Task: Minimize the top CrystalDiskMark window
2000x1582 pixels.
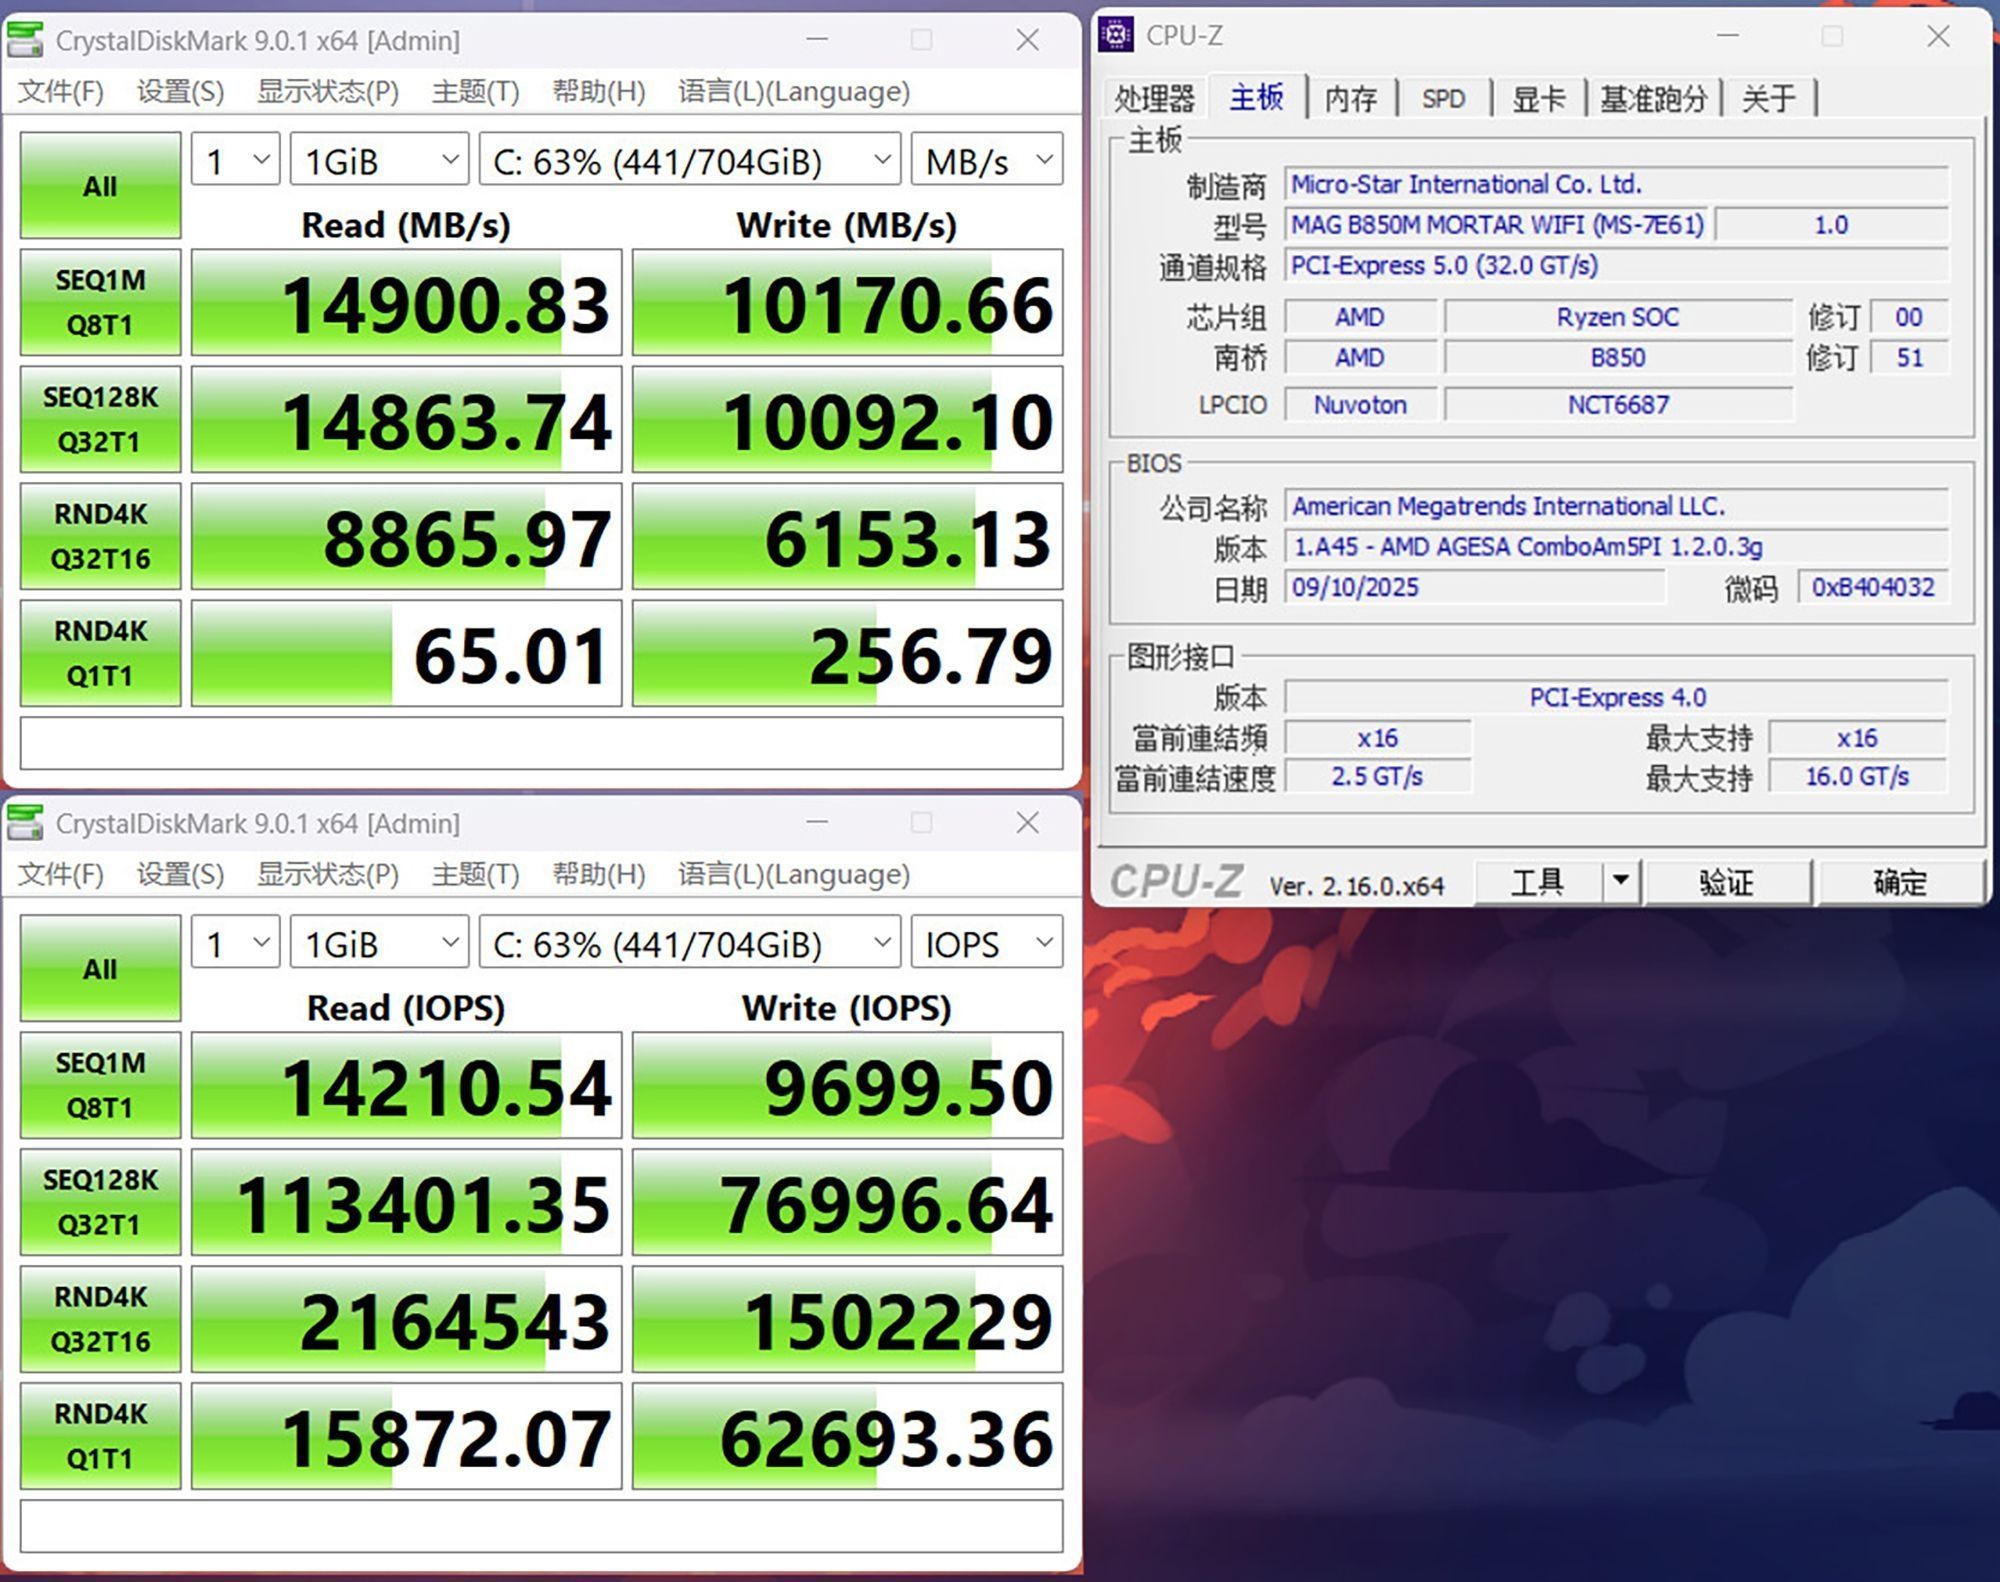Action: pyautogui.click(x=817, y=40)
